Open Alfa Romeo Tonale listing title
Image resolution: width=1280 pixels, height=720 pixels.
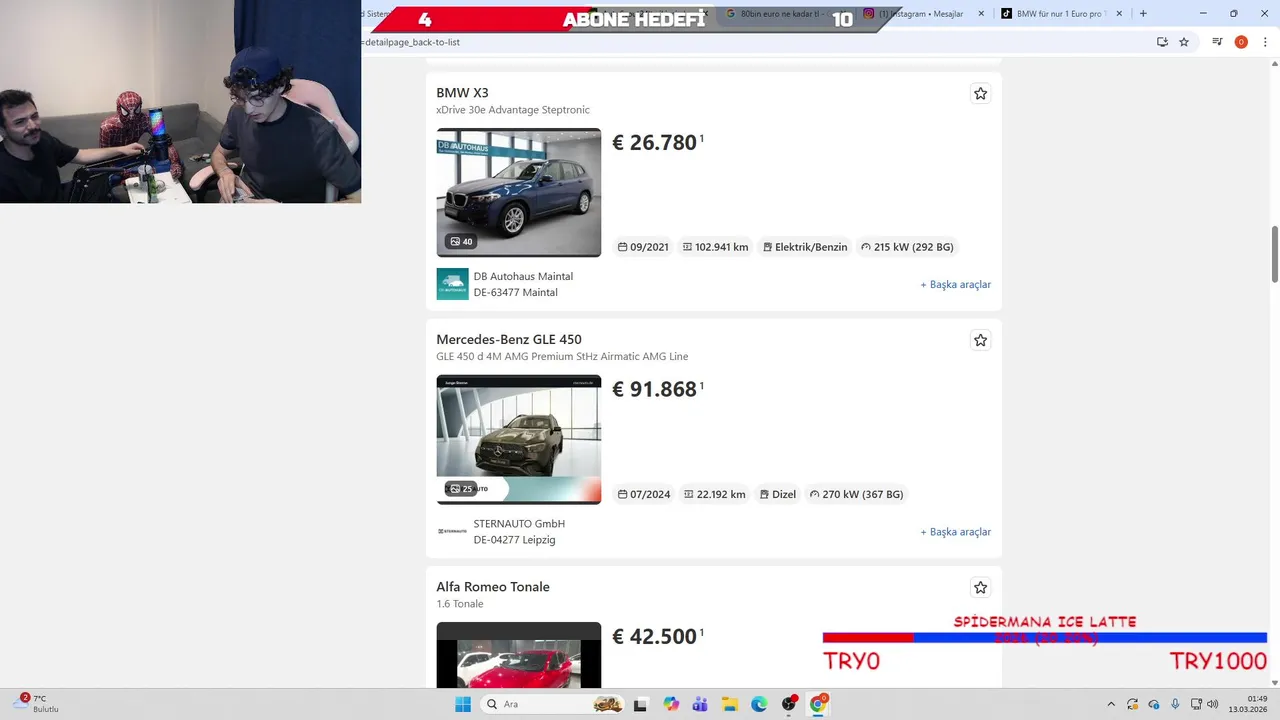pyautogui.click(x=492, y=587)
